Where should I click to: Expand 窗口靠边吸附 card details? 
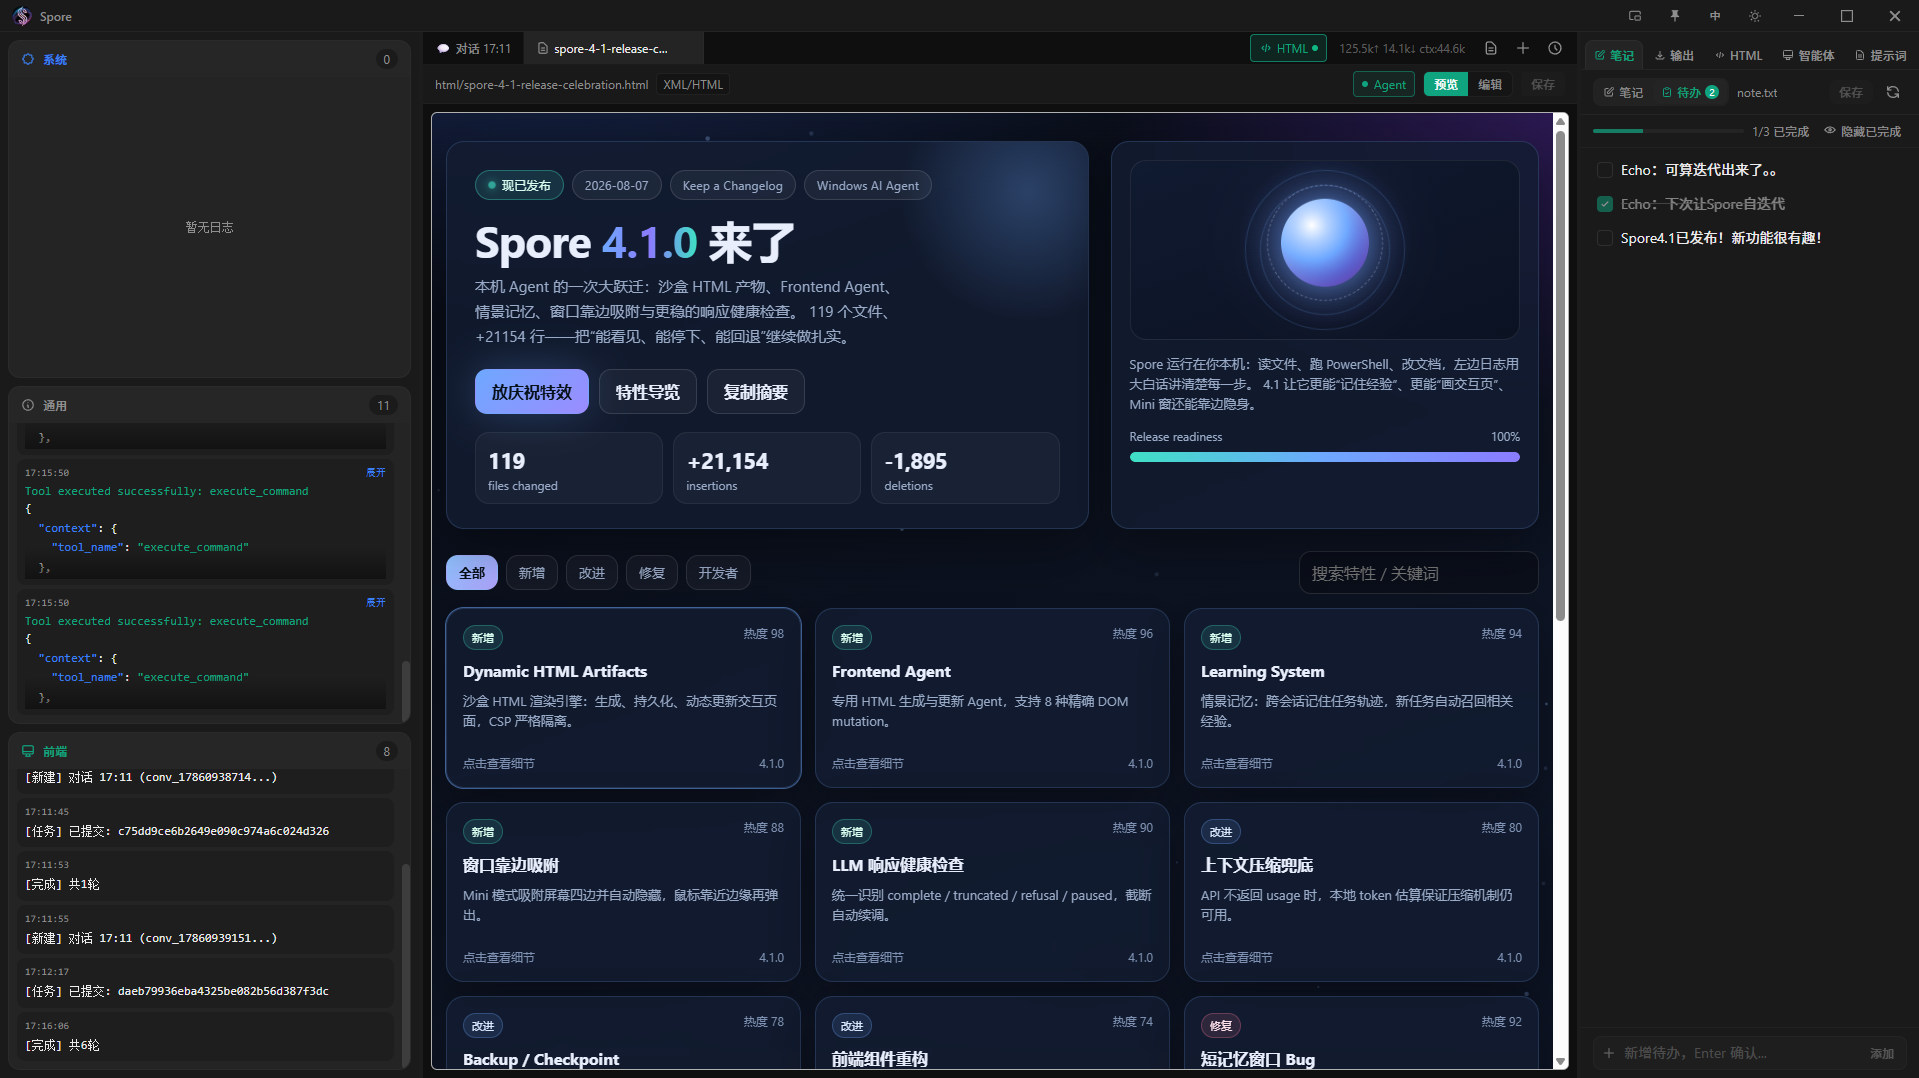(x=623, y=892)
